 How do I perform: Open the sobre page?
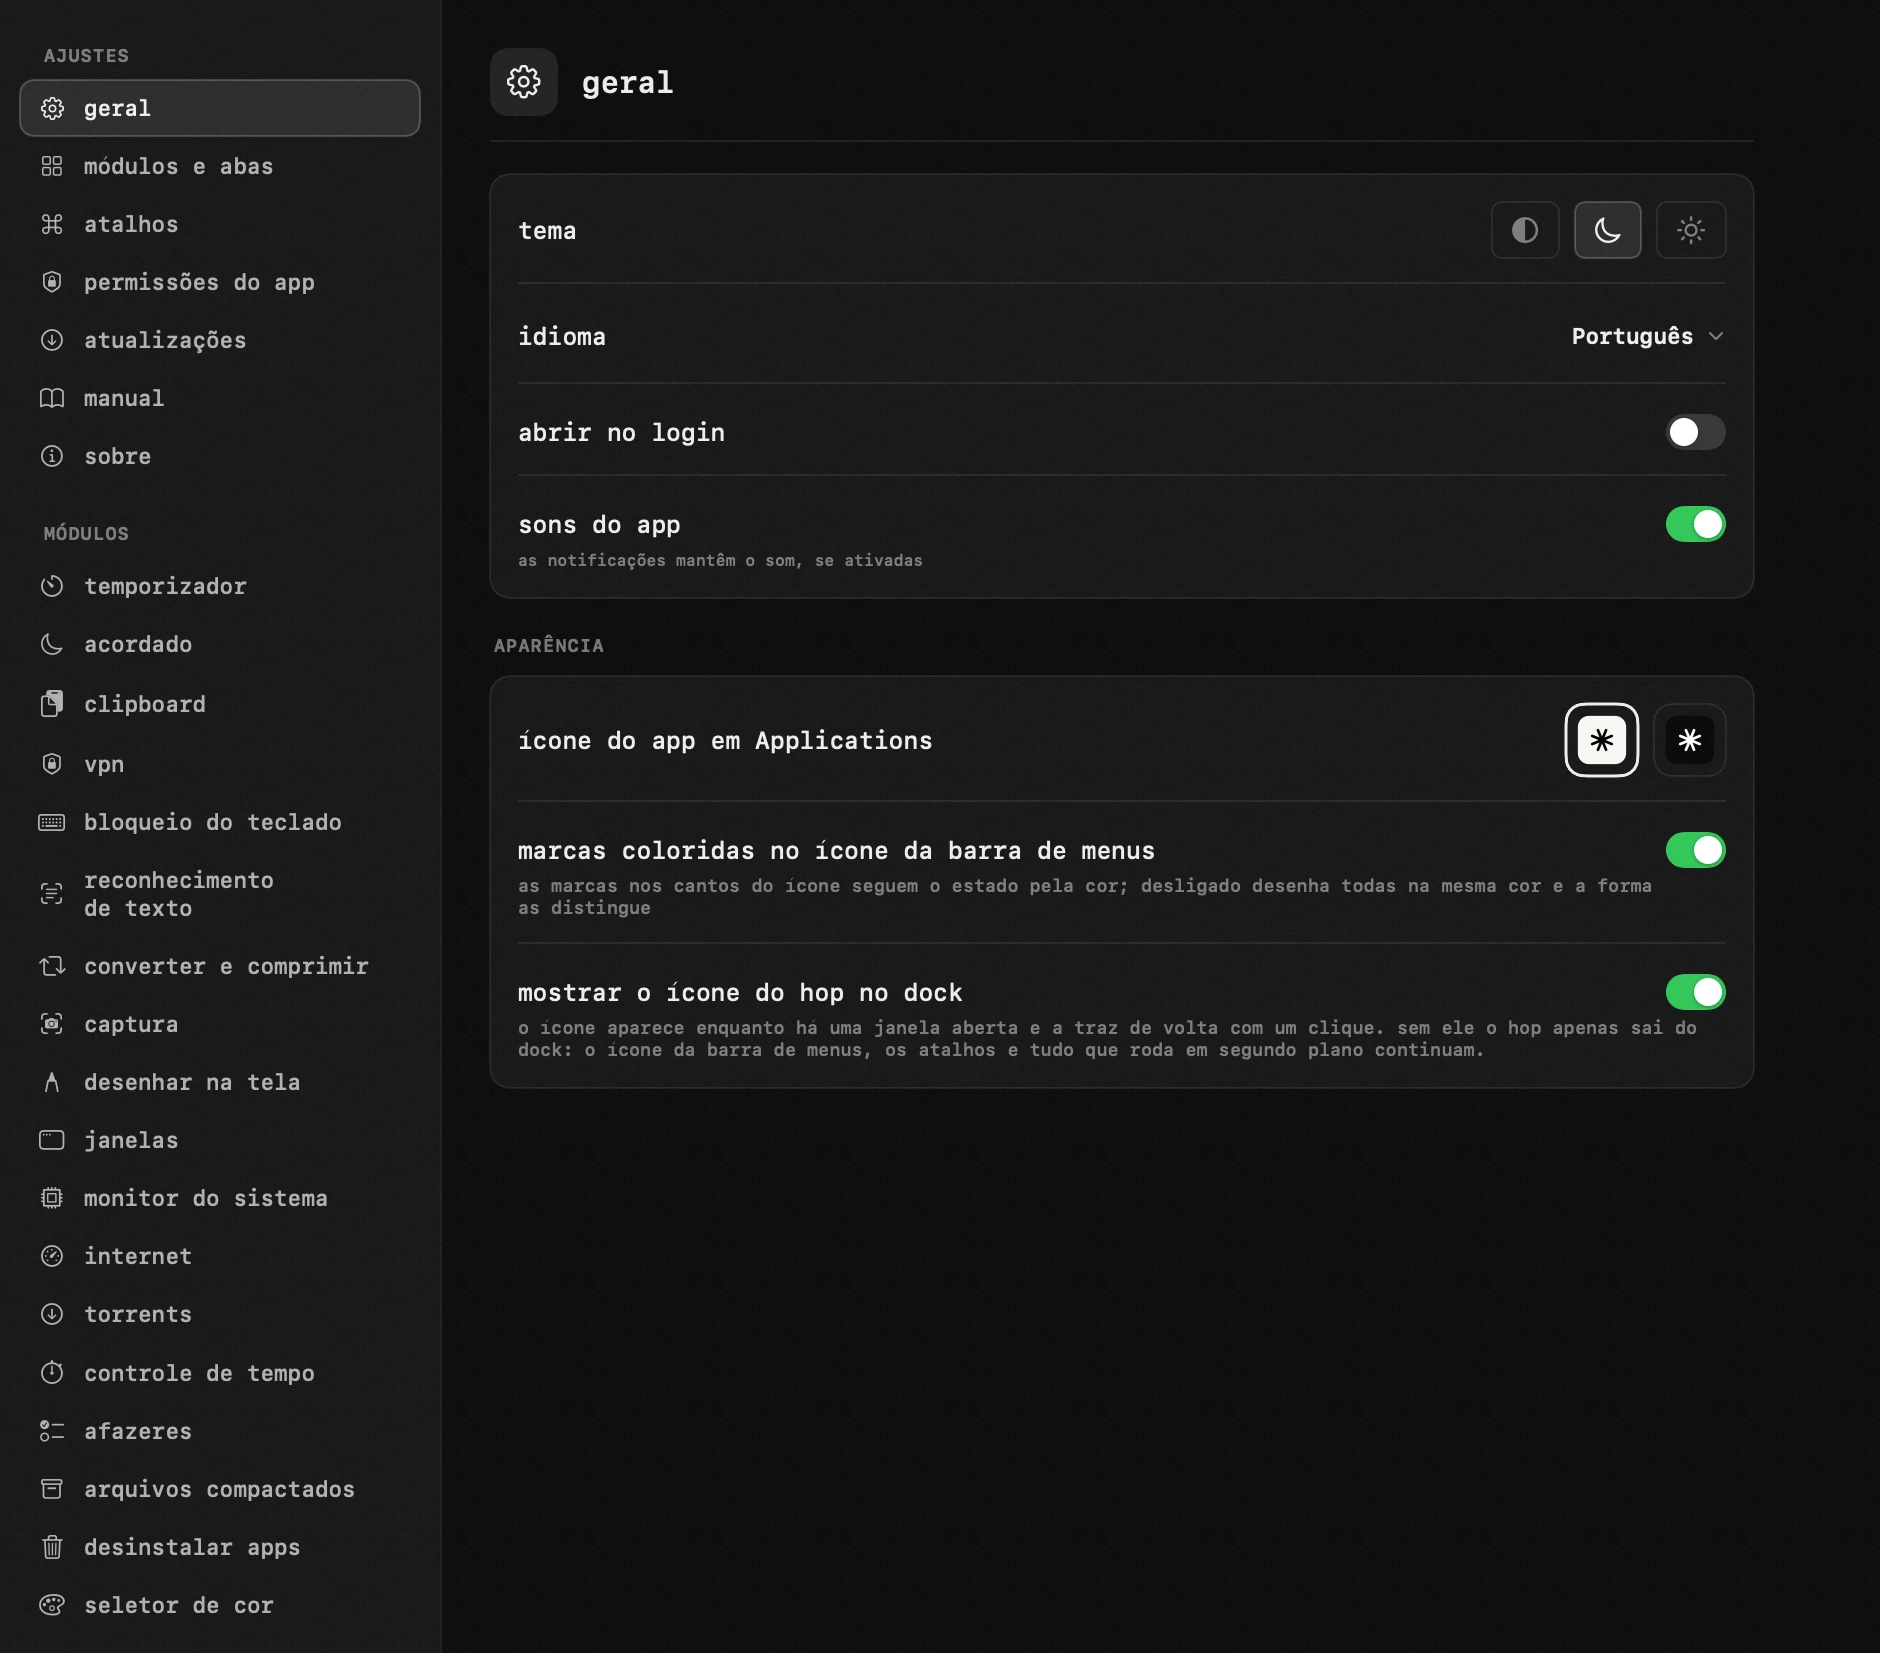220,456
